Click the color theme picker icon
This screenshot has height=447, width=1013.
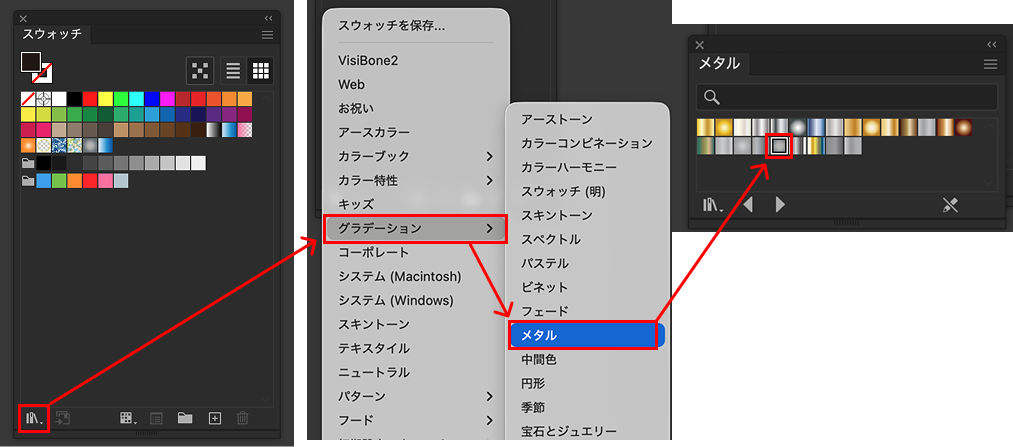pos(200,71)
